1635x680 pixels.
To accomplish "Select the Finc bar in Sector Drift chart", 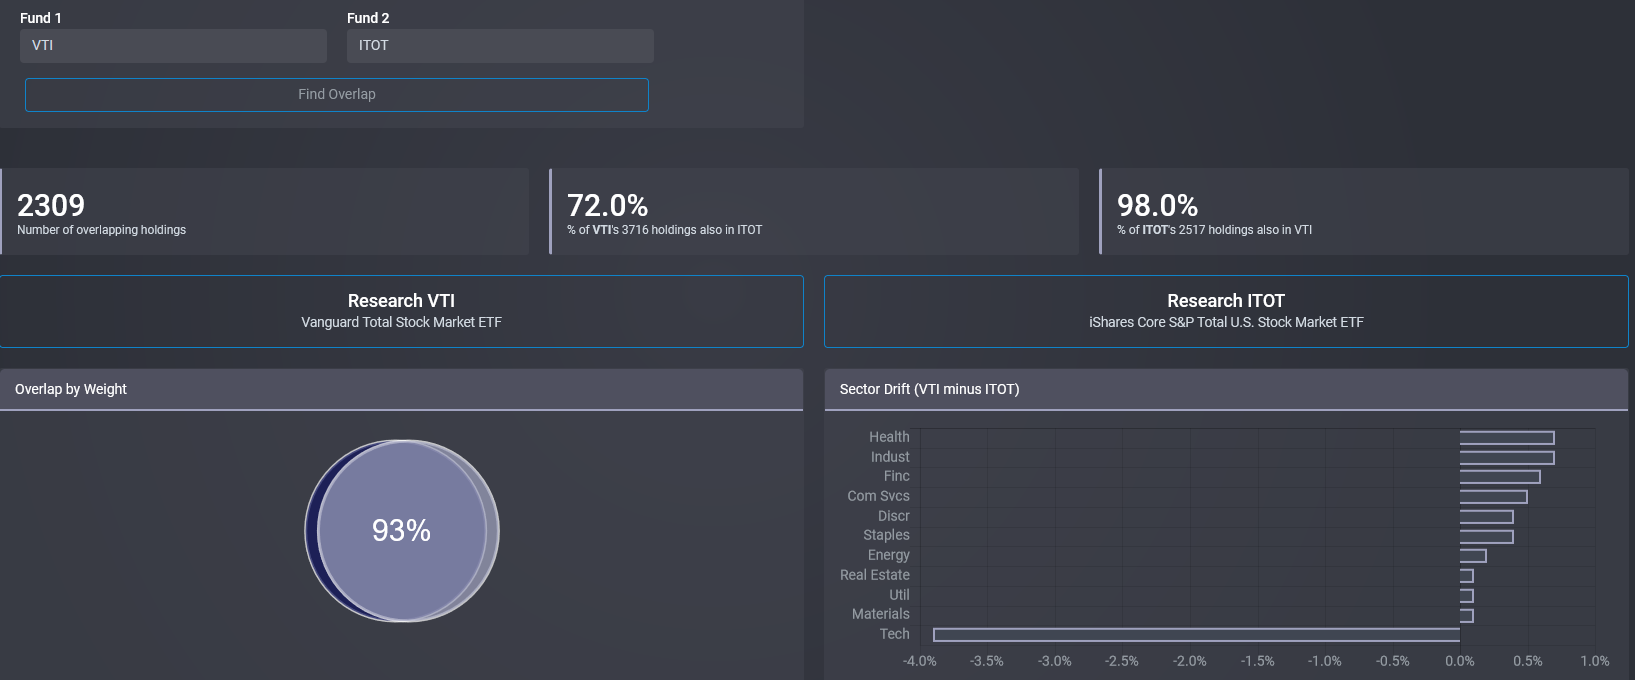I will click(x=1500, y=477).
